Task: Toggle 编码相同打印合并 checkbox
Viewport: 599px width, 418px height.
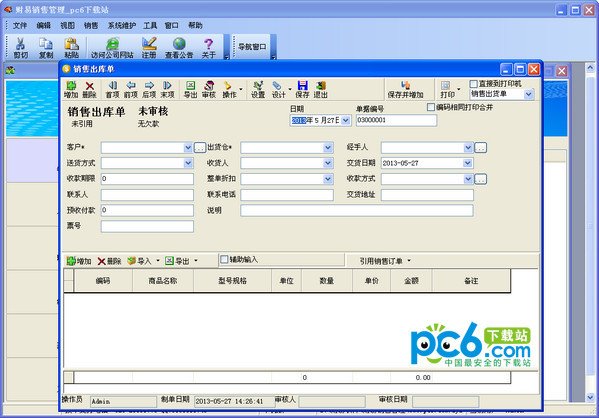Action: 431,107
